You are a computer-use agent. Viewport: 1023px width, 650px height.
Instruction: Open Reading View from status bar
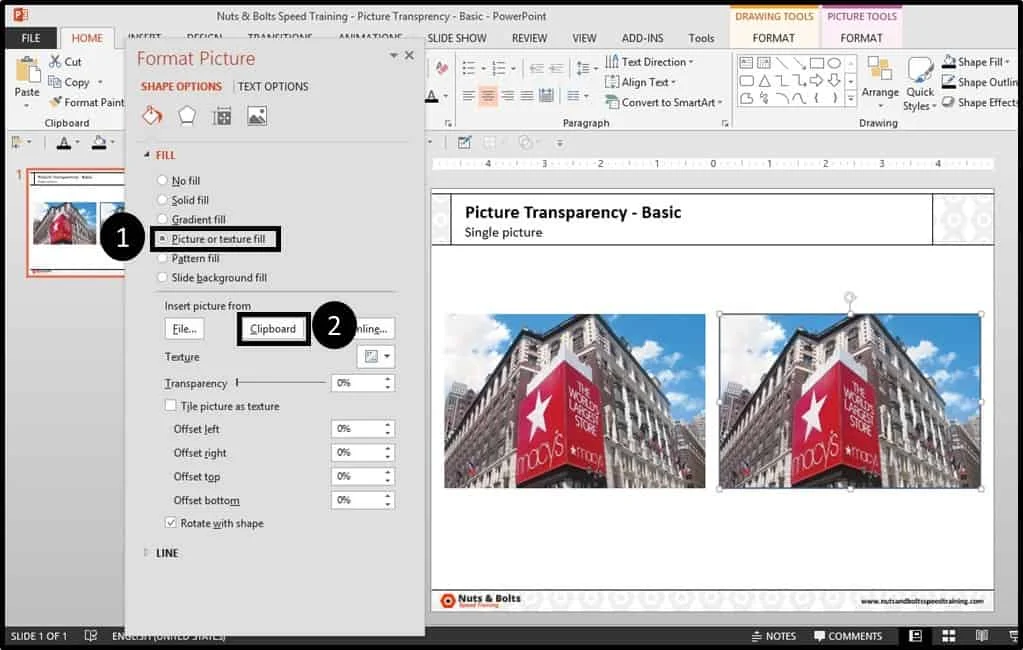pos(981,636)
